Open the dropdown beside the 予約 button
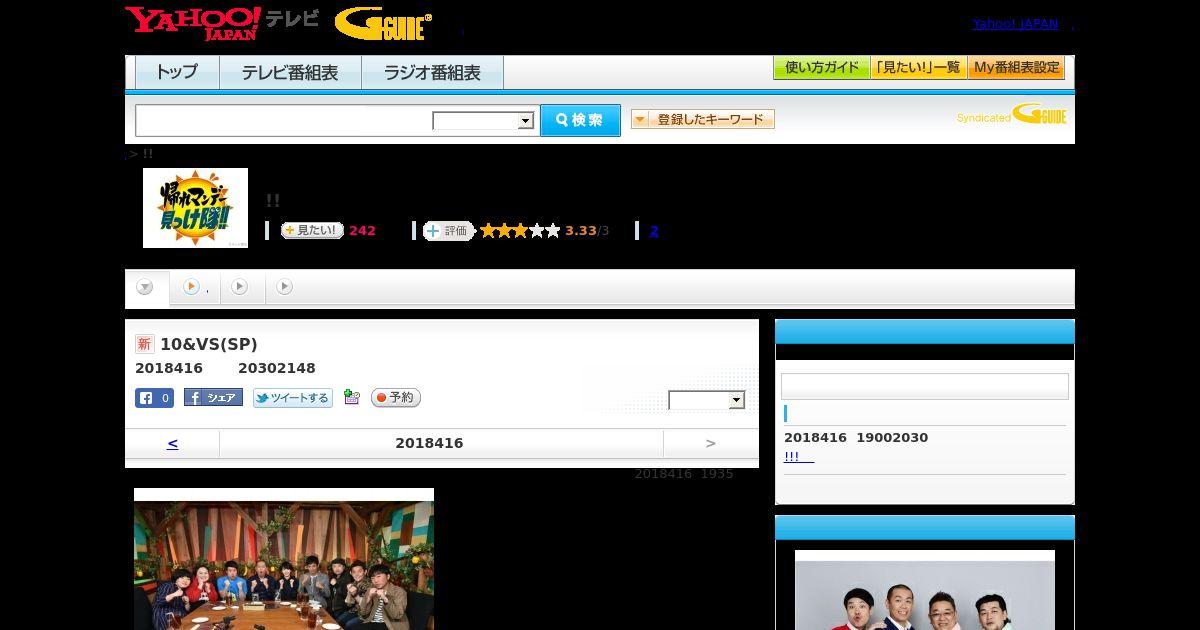This screenshot has height=630, width=1200. pos(707,400)
